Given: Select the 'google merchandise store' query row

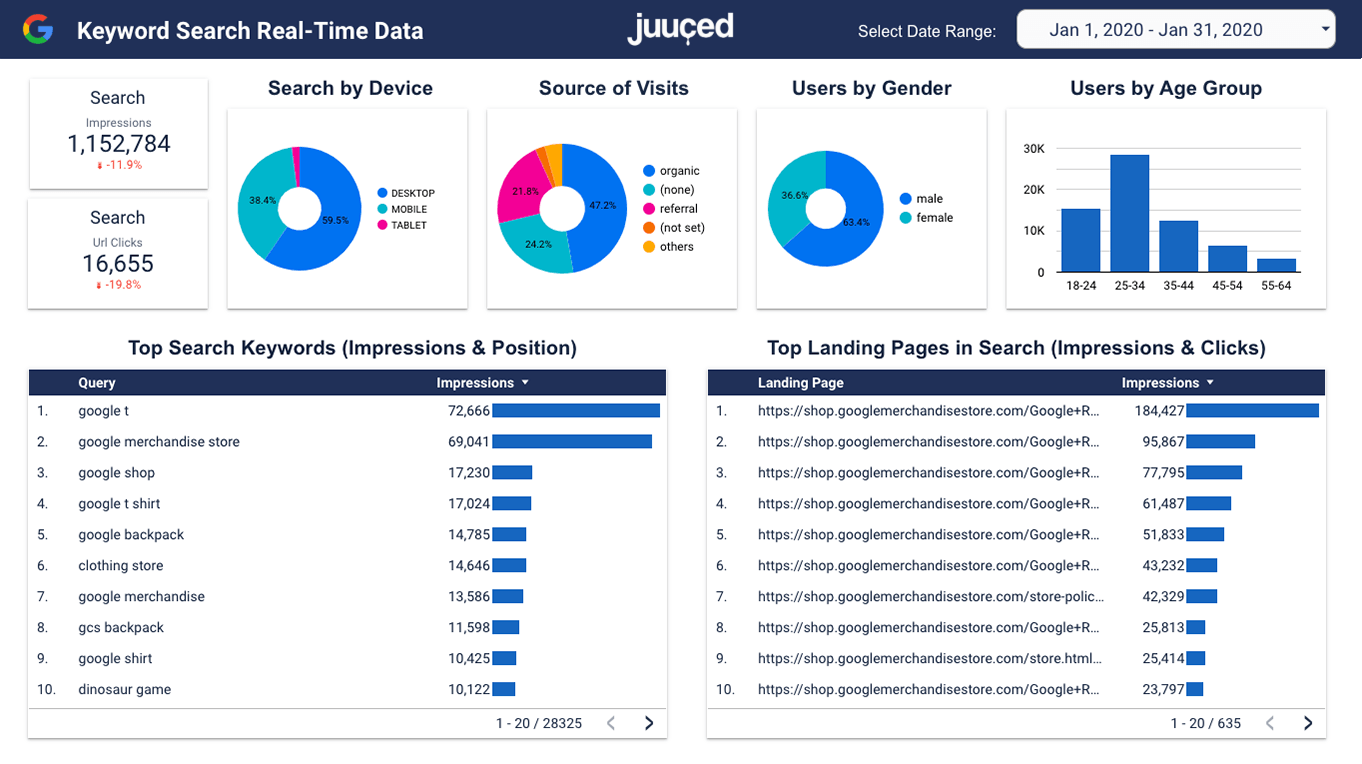Looking at the screenshot, I should coord(347,442).
